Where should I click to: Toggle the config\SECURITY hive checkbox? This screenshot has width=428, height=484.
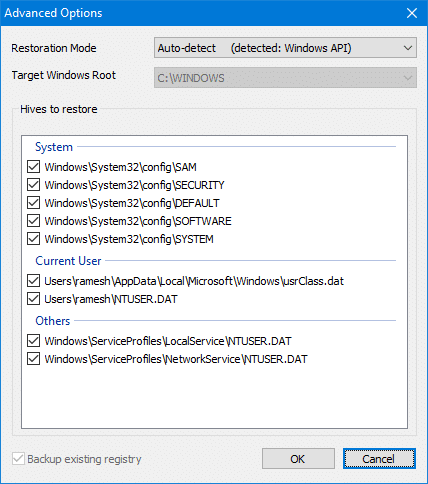tap(34, 185)
